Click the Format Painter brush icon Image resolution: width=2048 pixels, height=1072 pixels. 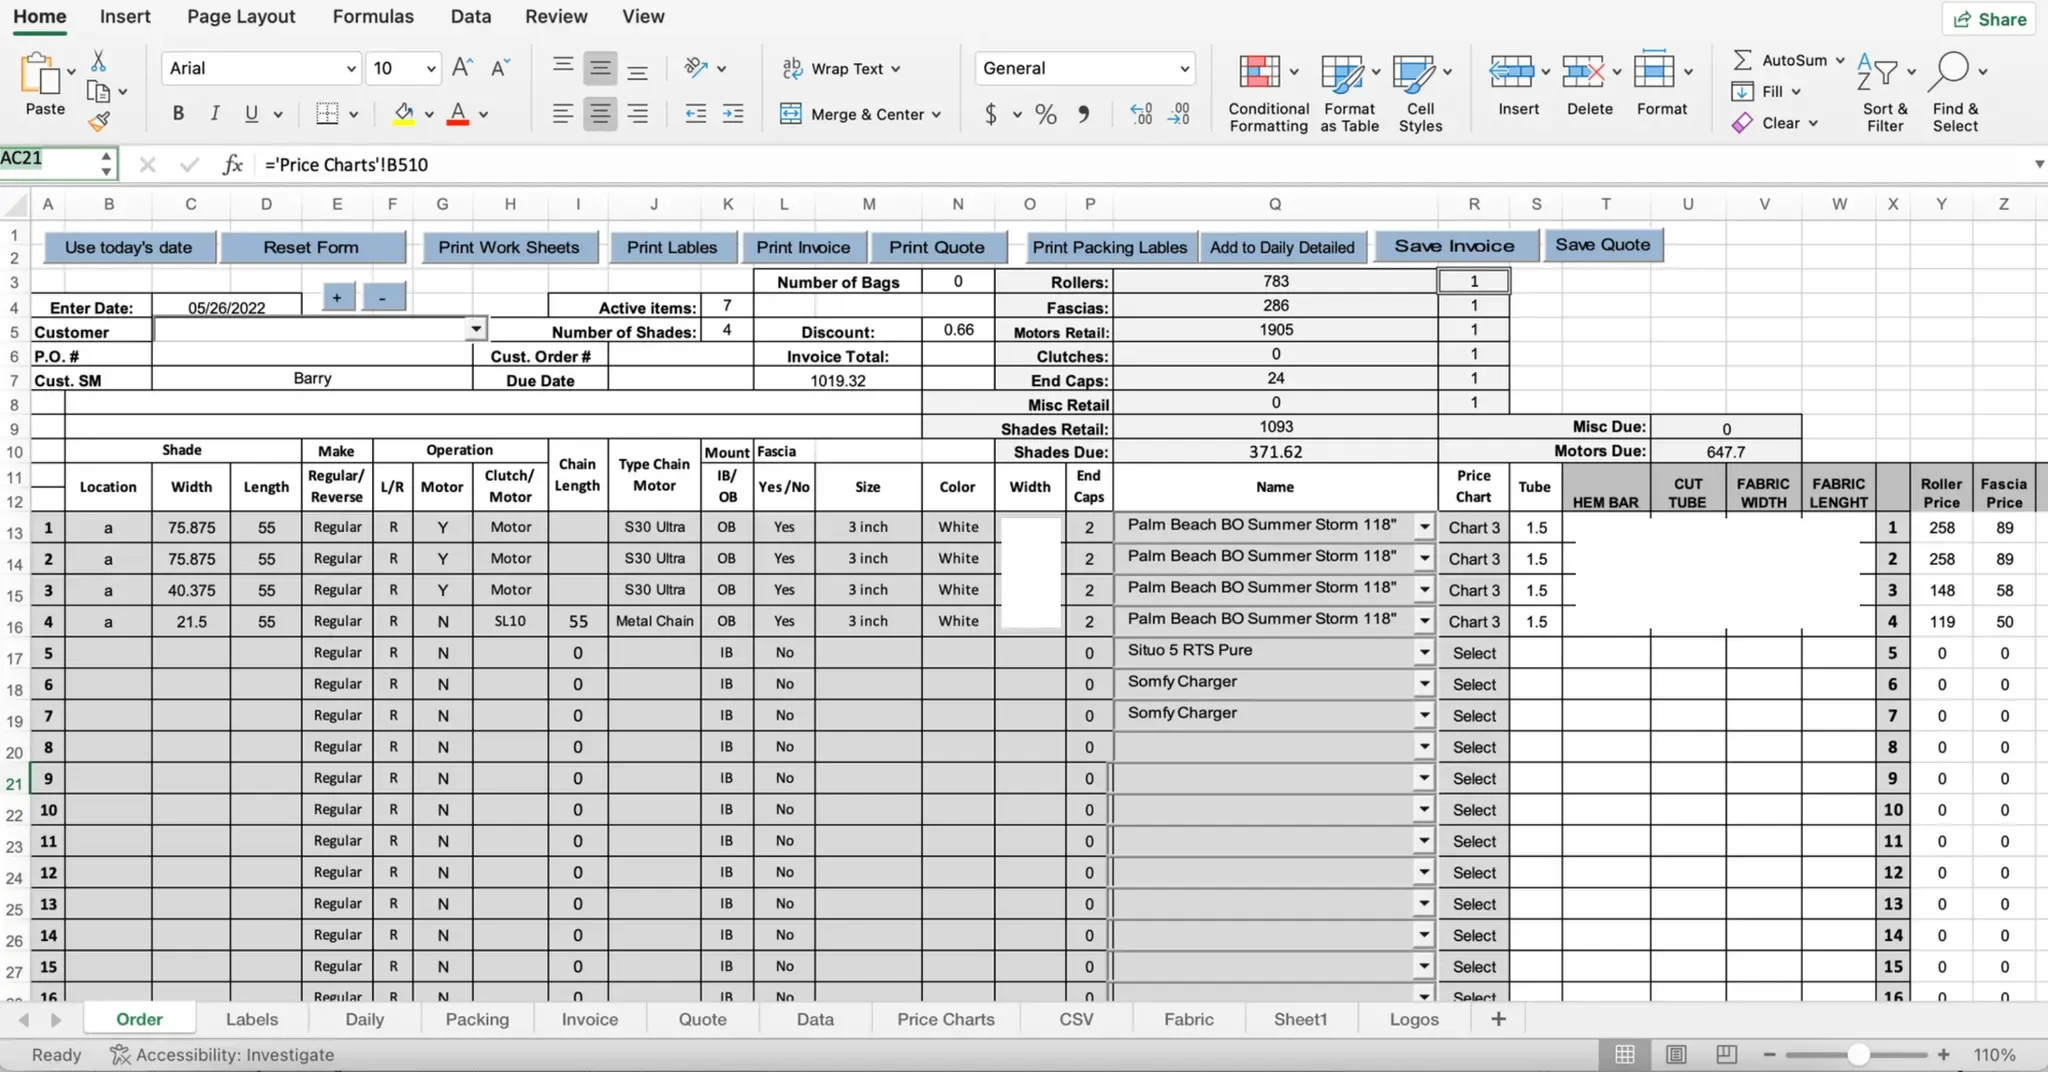tap(98, 122)
